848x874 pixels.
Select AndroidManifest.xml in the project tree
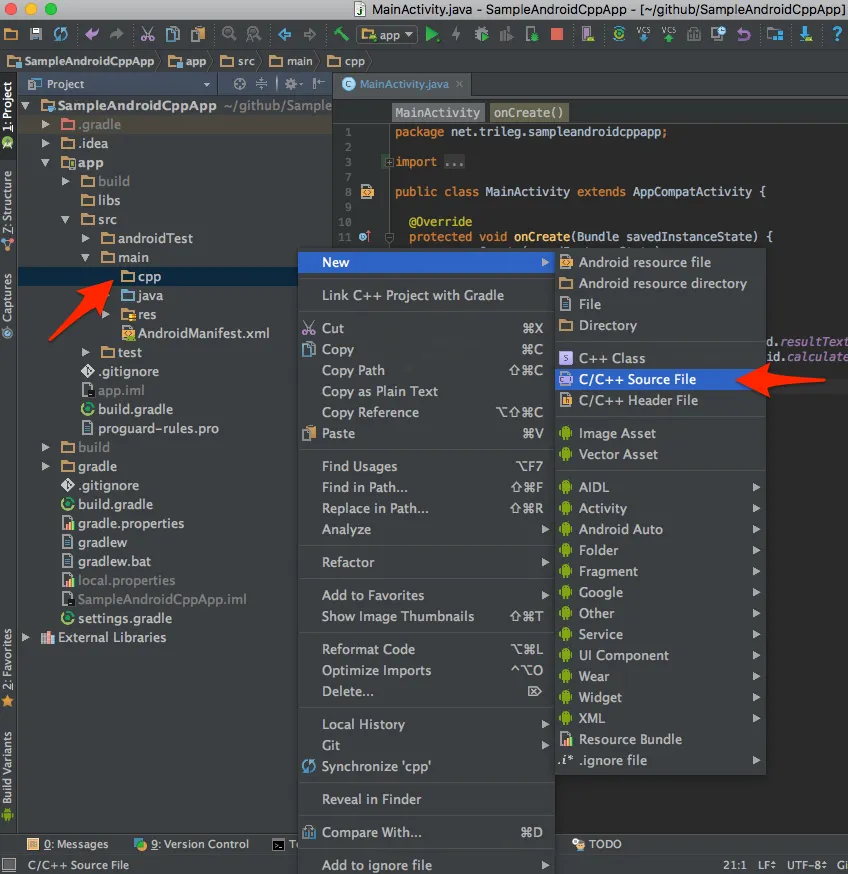(x=203, y=333)
